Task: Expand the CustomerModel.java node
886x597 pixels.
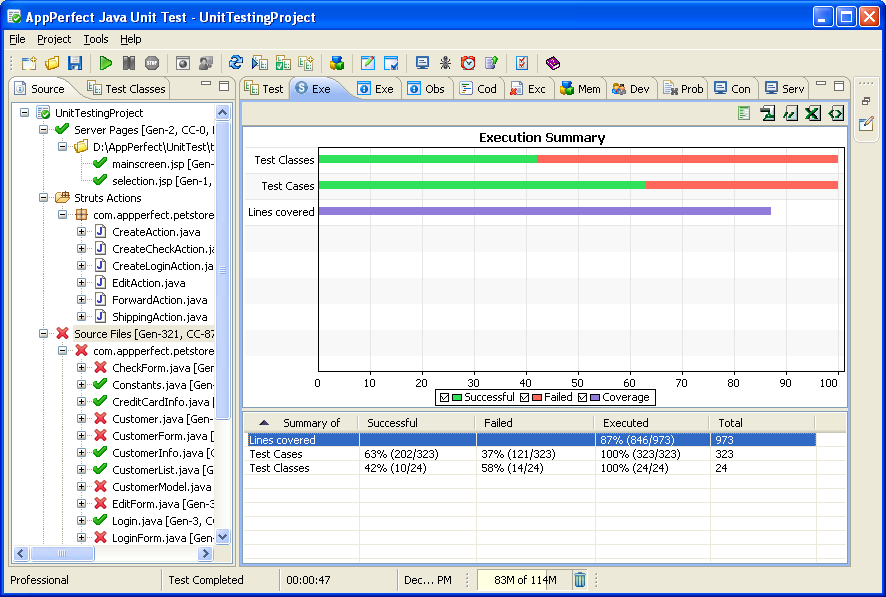Action: point(81,486)
